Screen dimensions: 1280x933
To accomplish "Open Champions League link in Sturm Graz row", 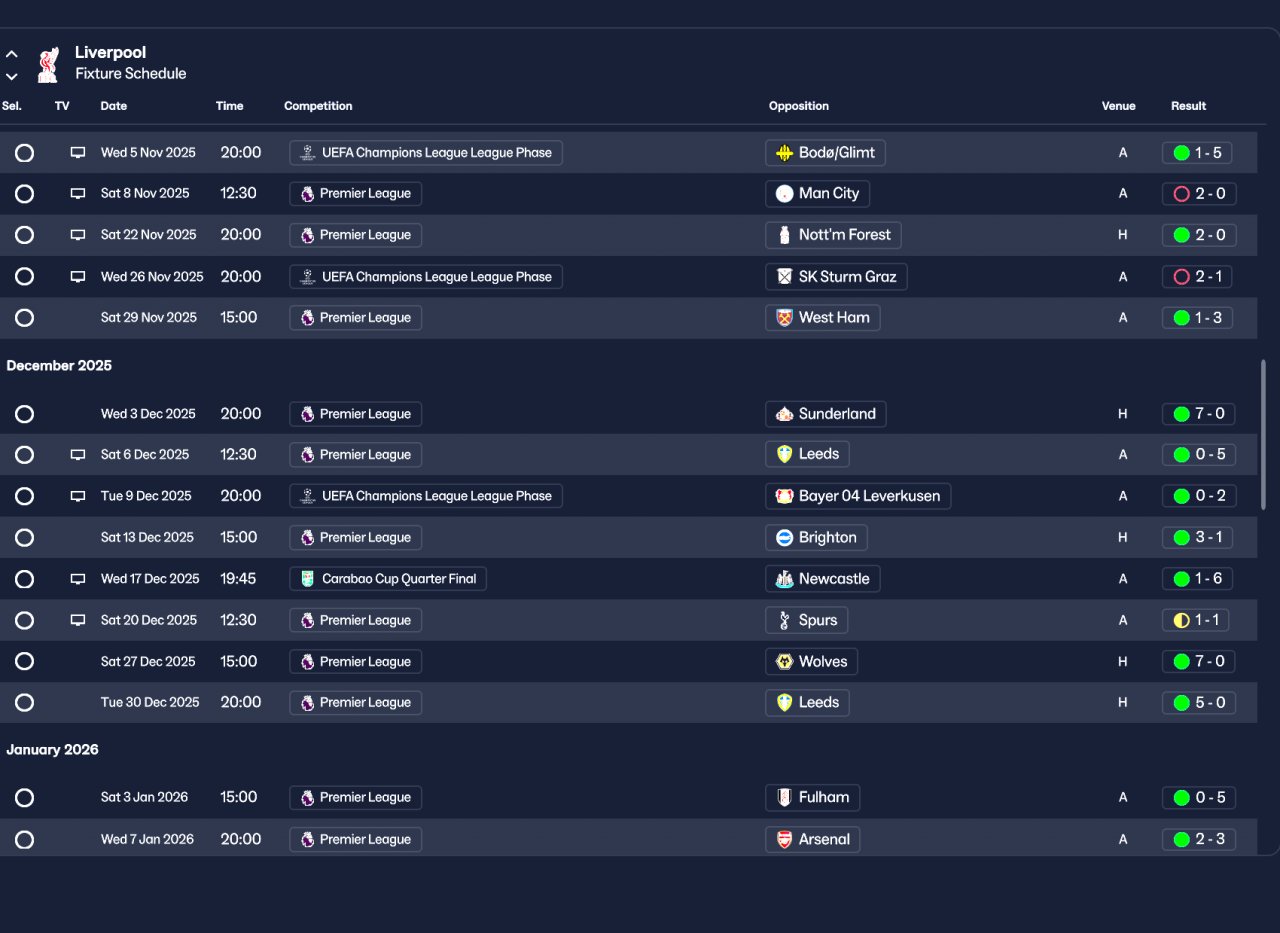I will pos(426,277).
